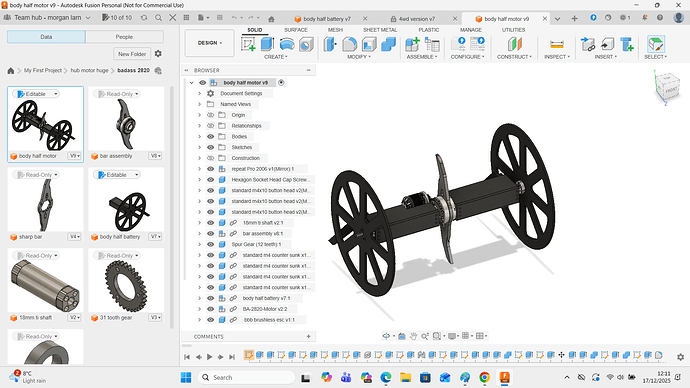Add a new comment with plus
Viewport: 690px width, 388px height.
click(x=308, y=336)
